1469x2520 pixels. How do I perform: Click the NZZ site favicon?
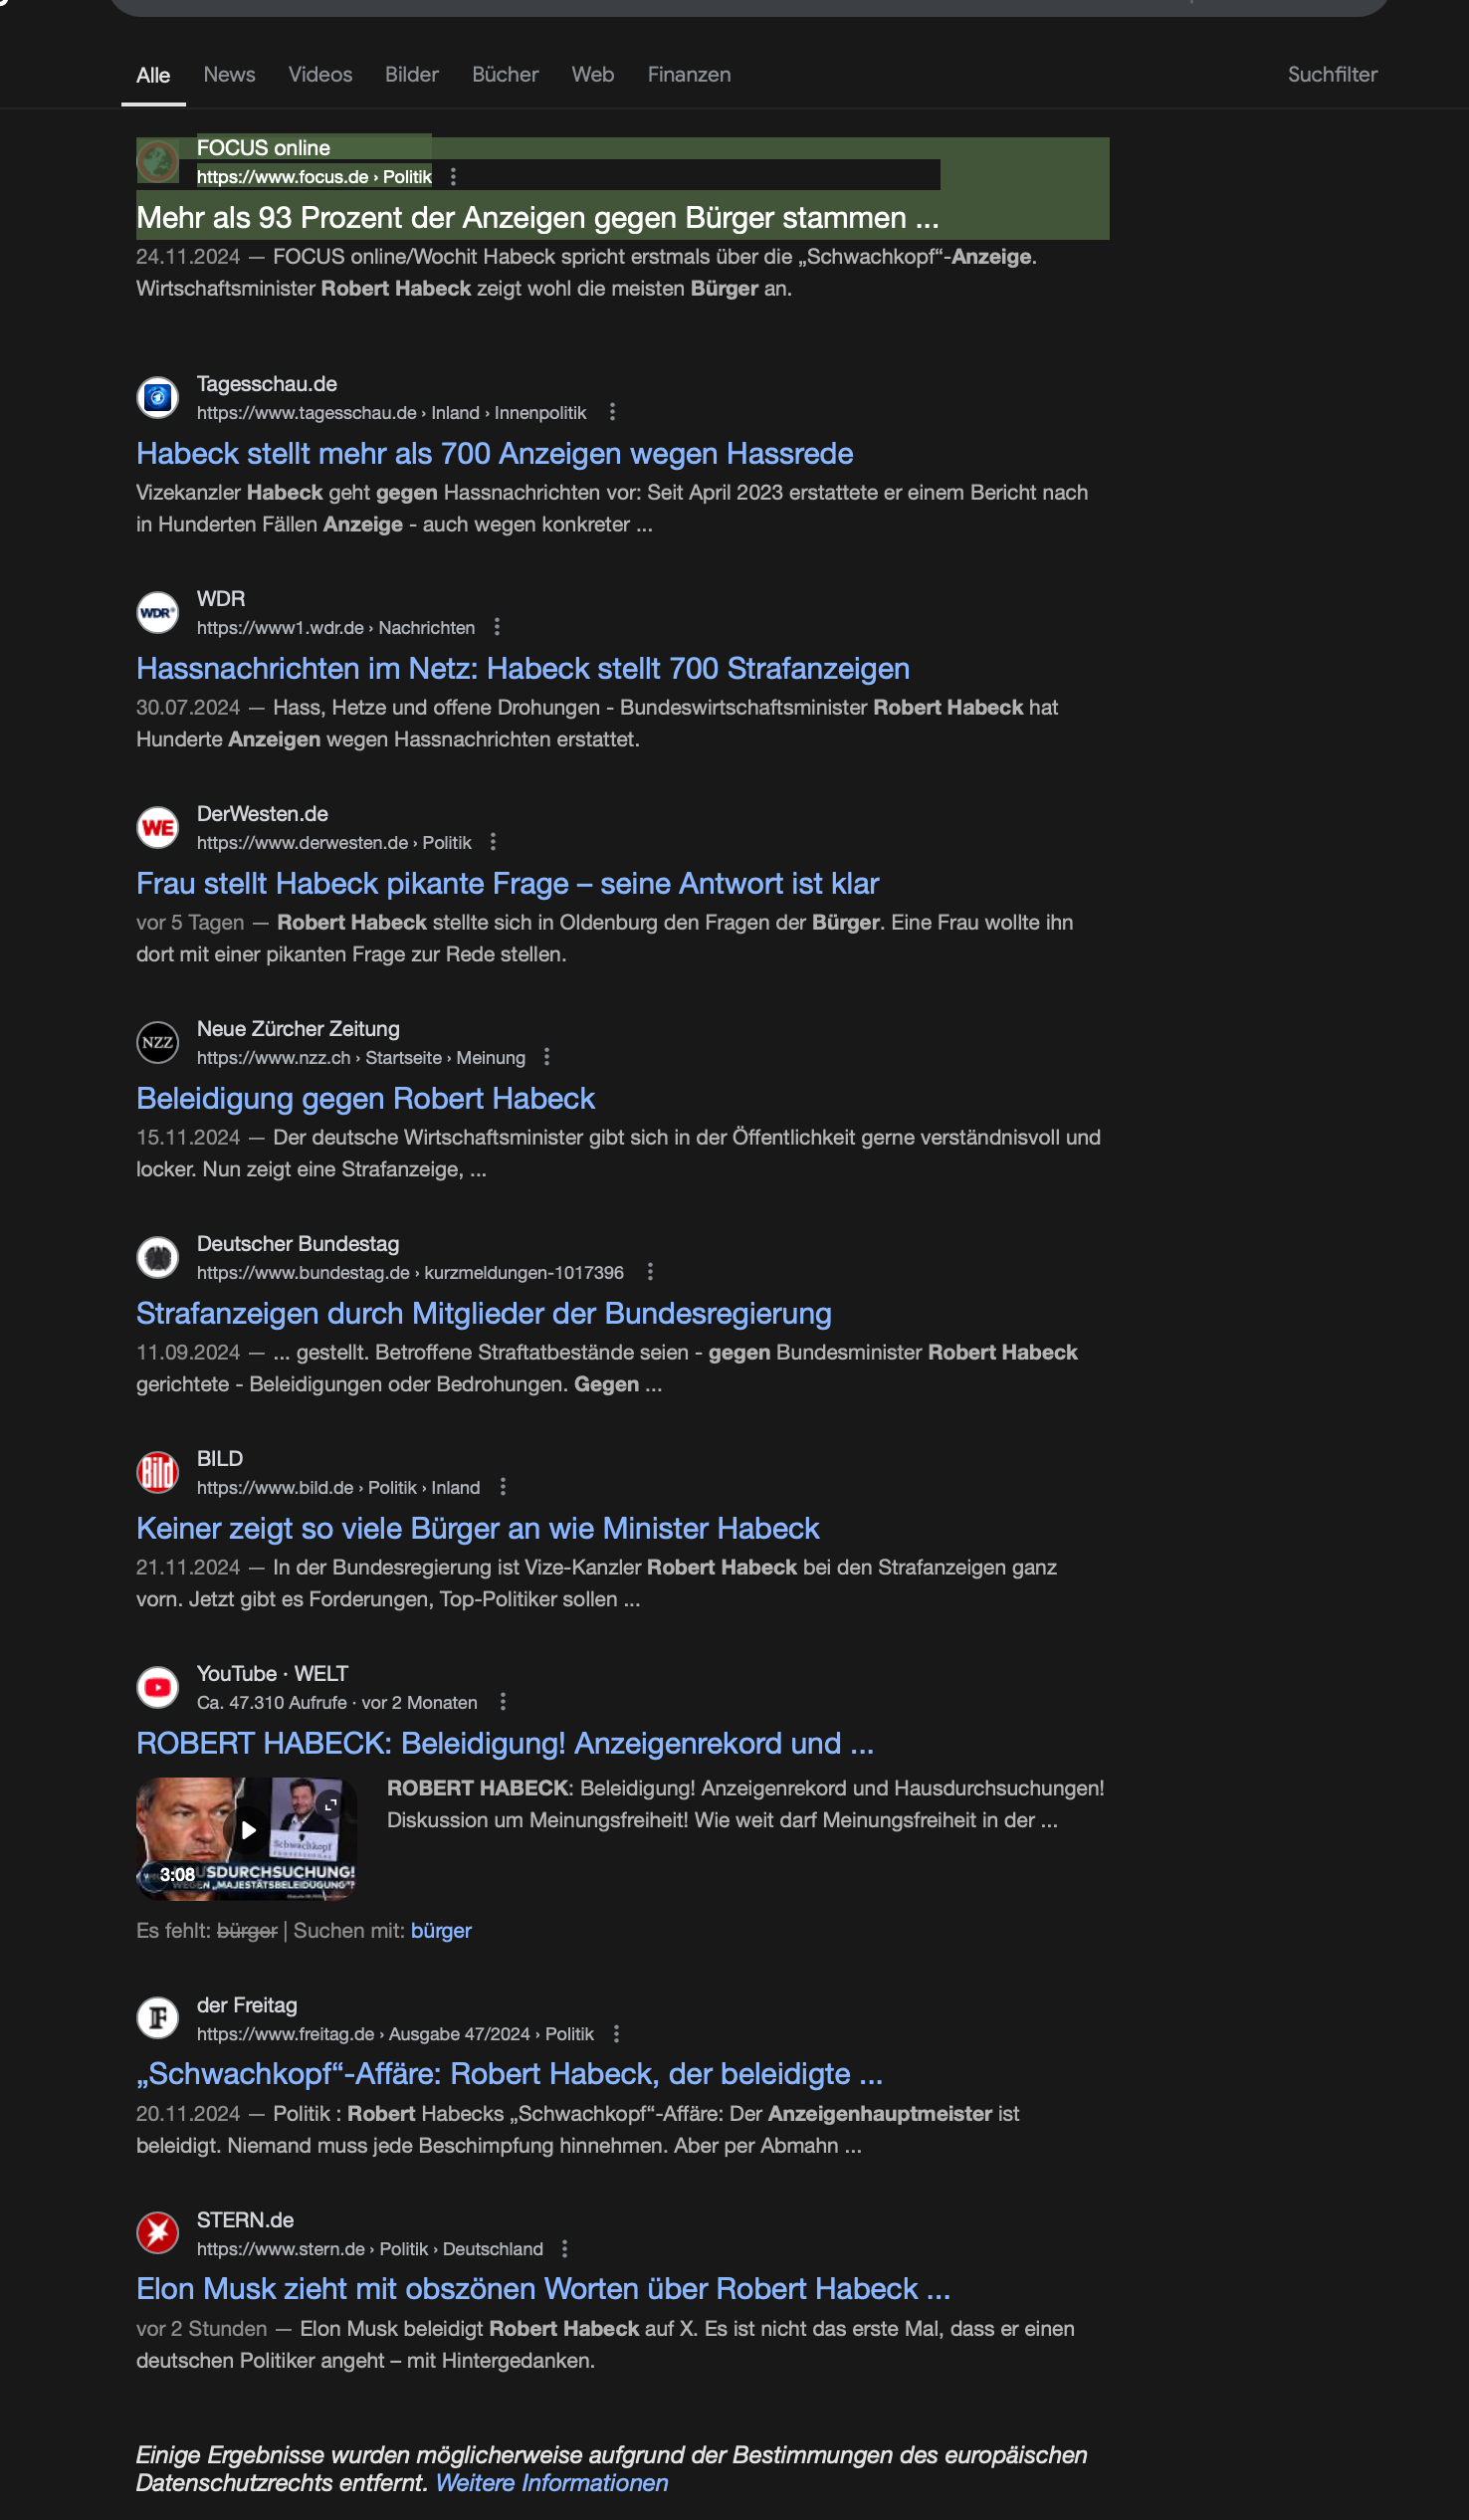point(157,1042)
